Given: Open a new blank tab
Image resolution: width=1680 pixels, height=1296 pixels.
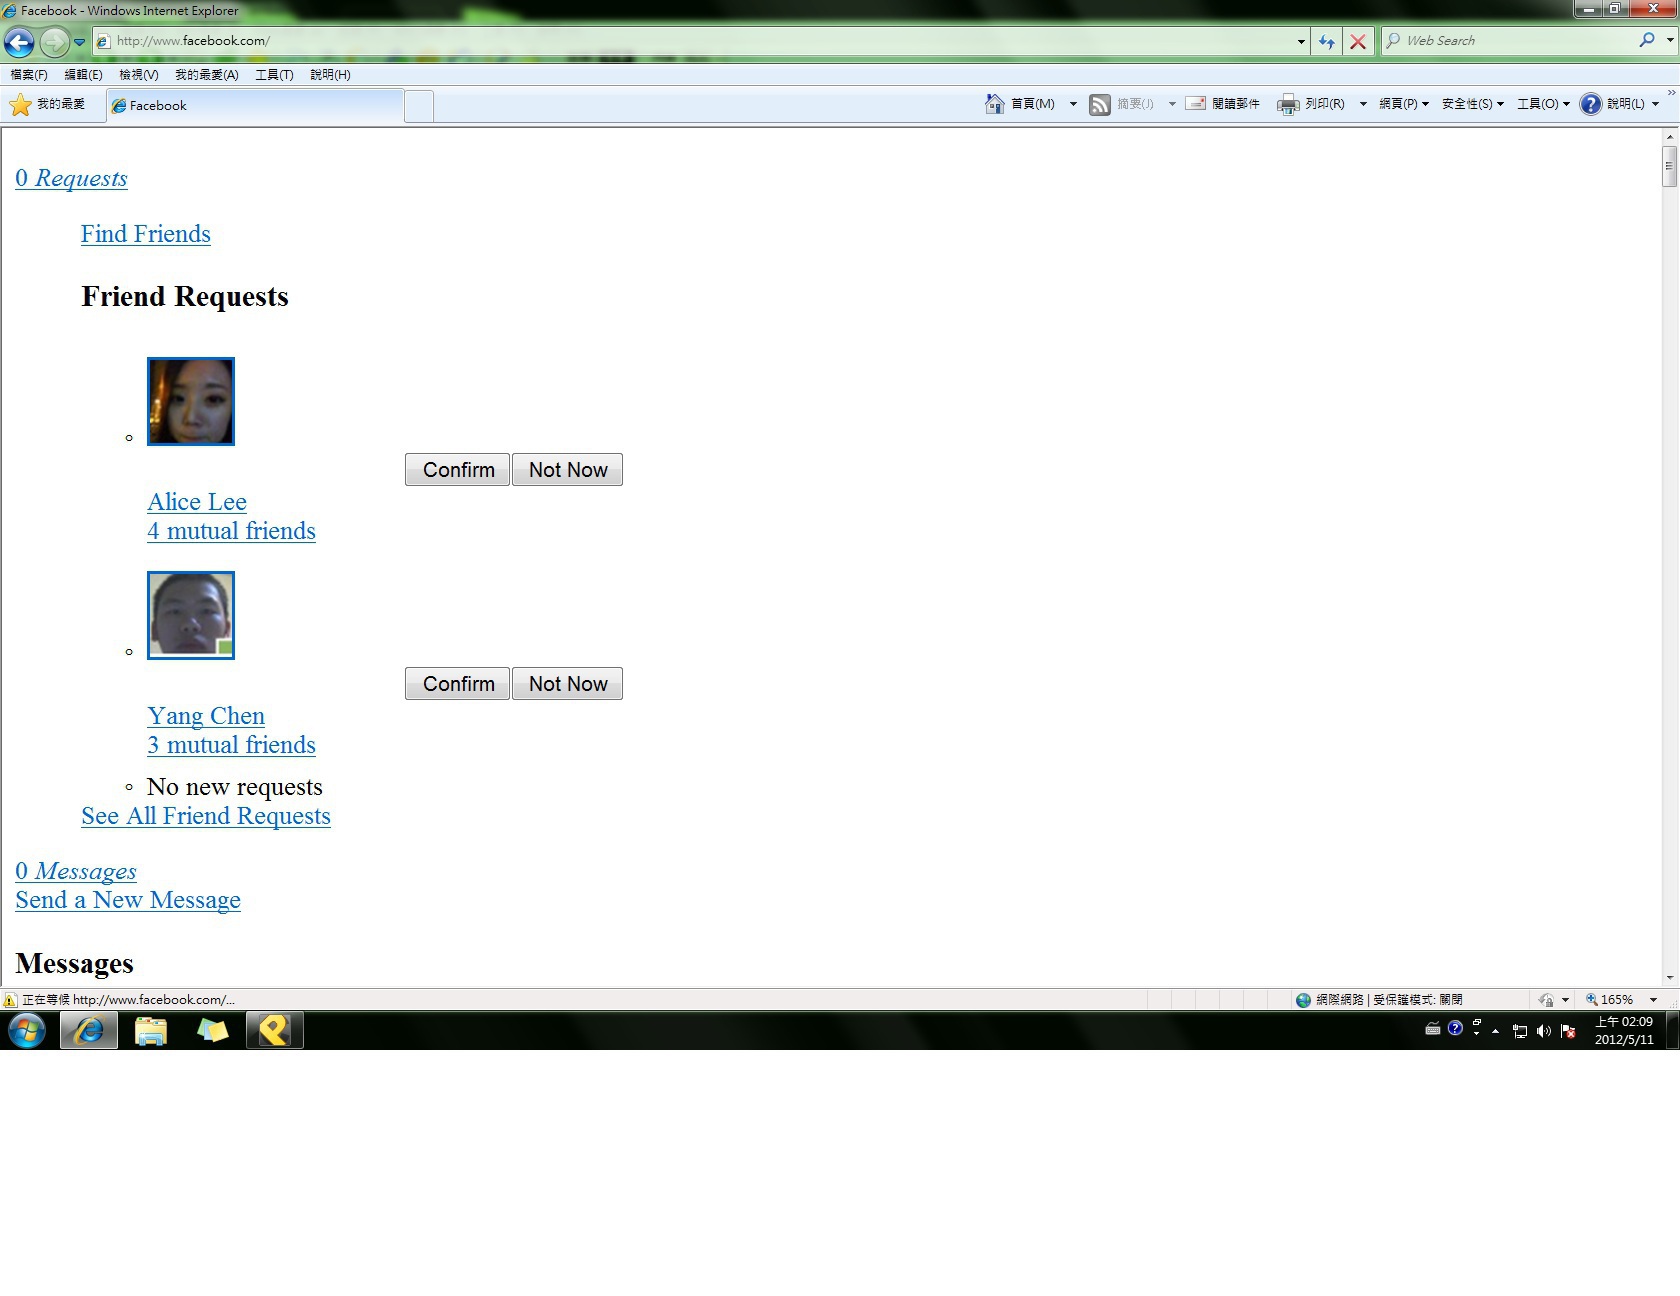Looking at the screenshot, I should (419, 106).
